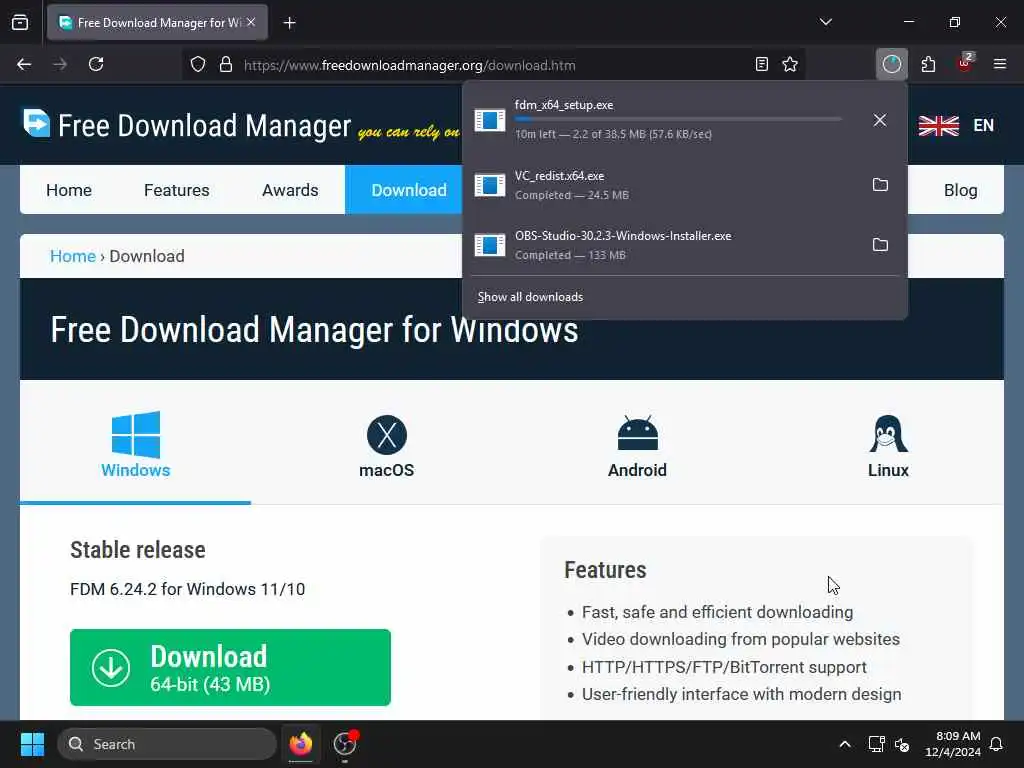Open the Firefox hamburger menu
Screen dimensions: 1024x768
tap(1000, 64)
